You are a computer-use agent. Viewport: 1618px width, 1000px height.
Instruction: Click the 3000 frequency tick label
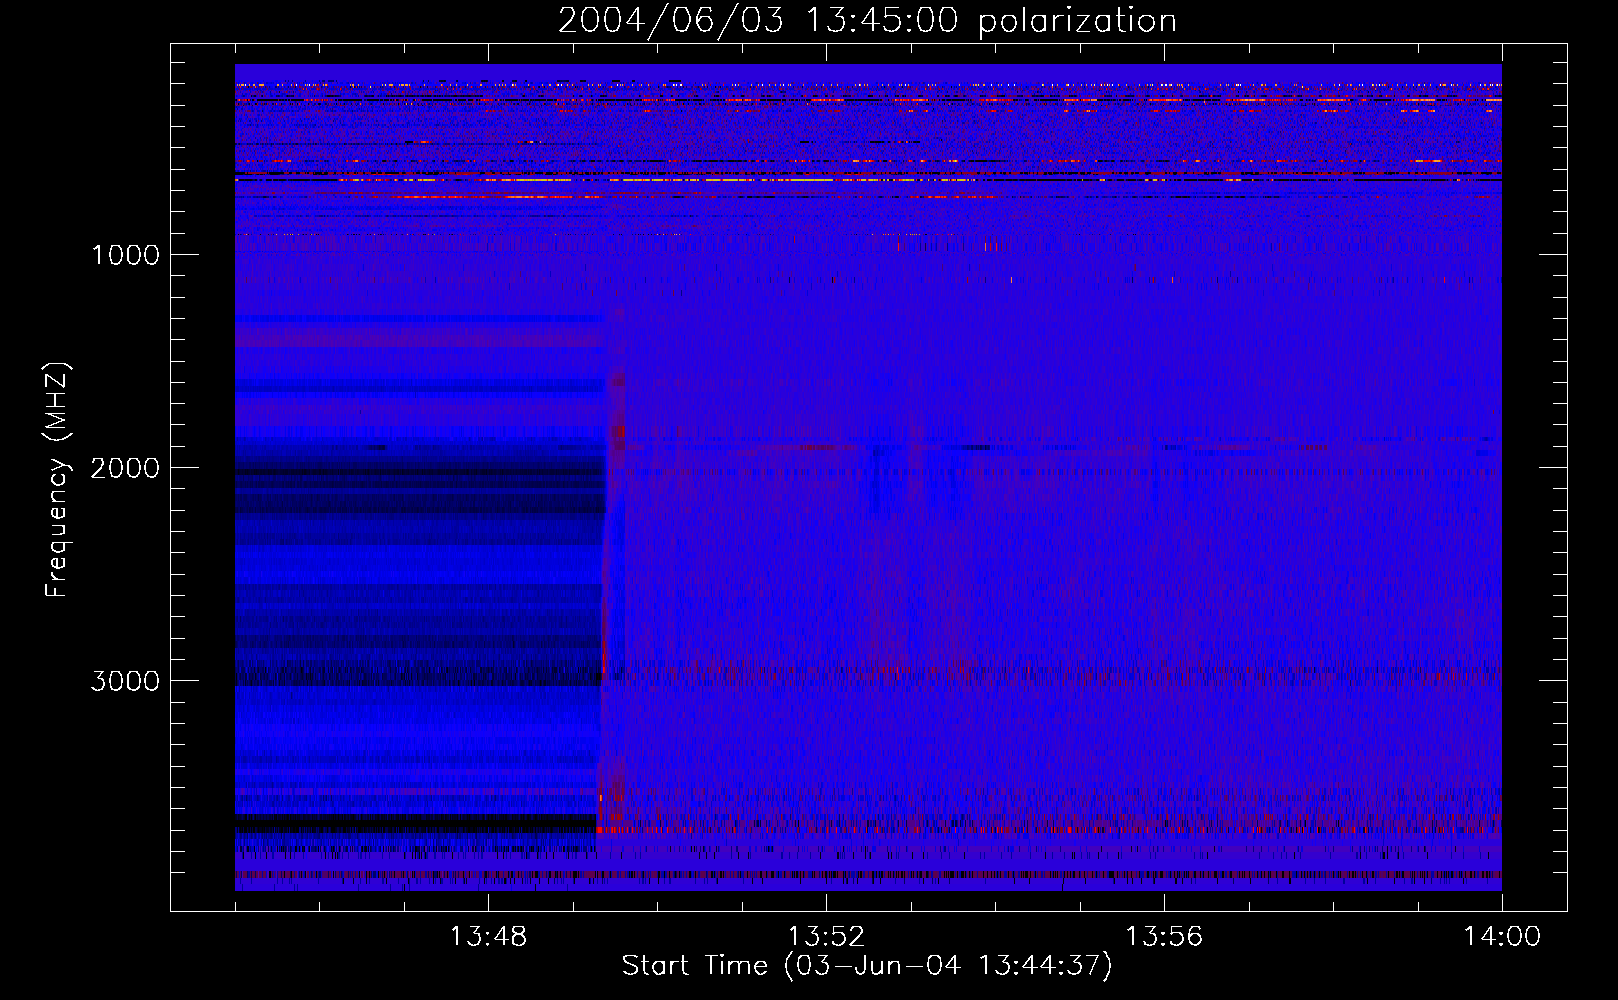[x=125, y=681]
